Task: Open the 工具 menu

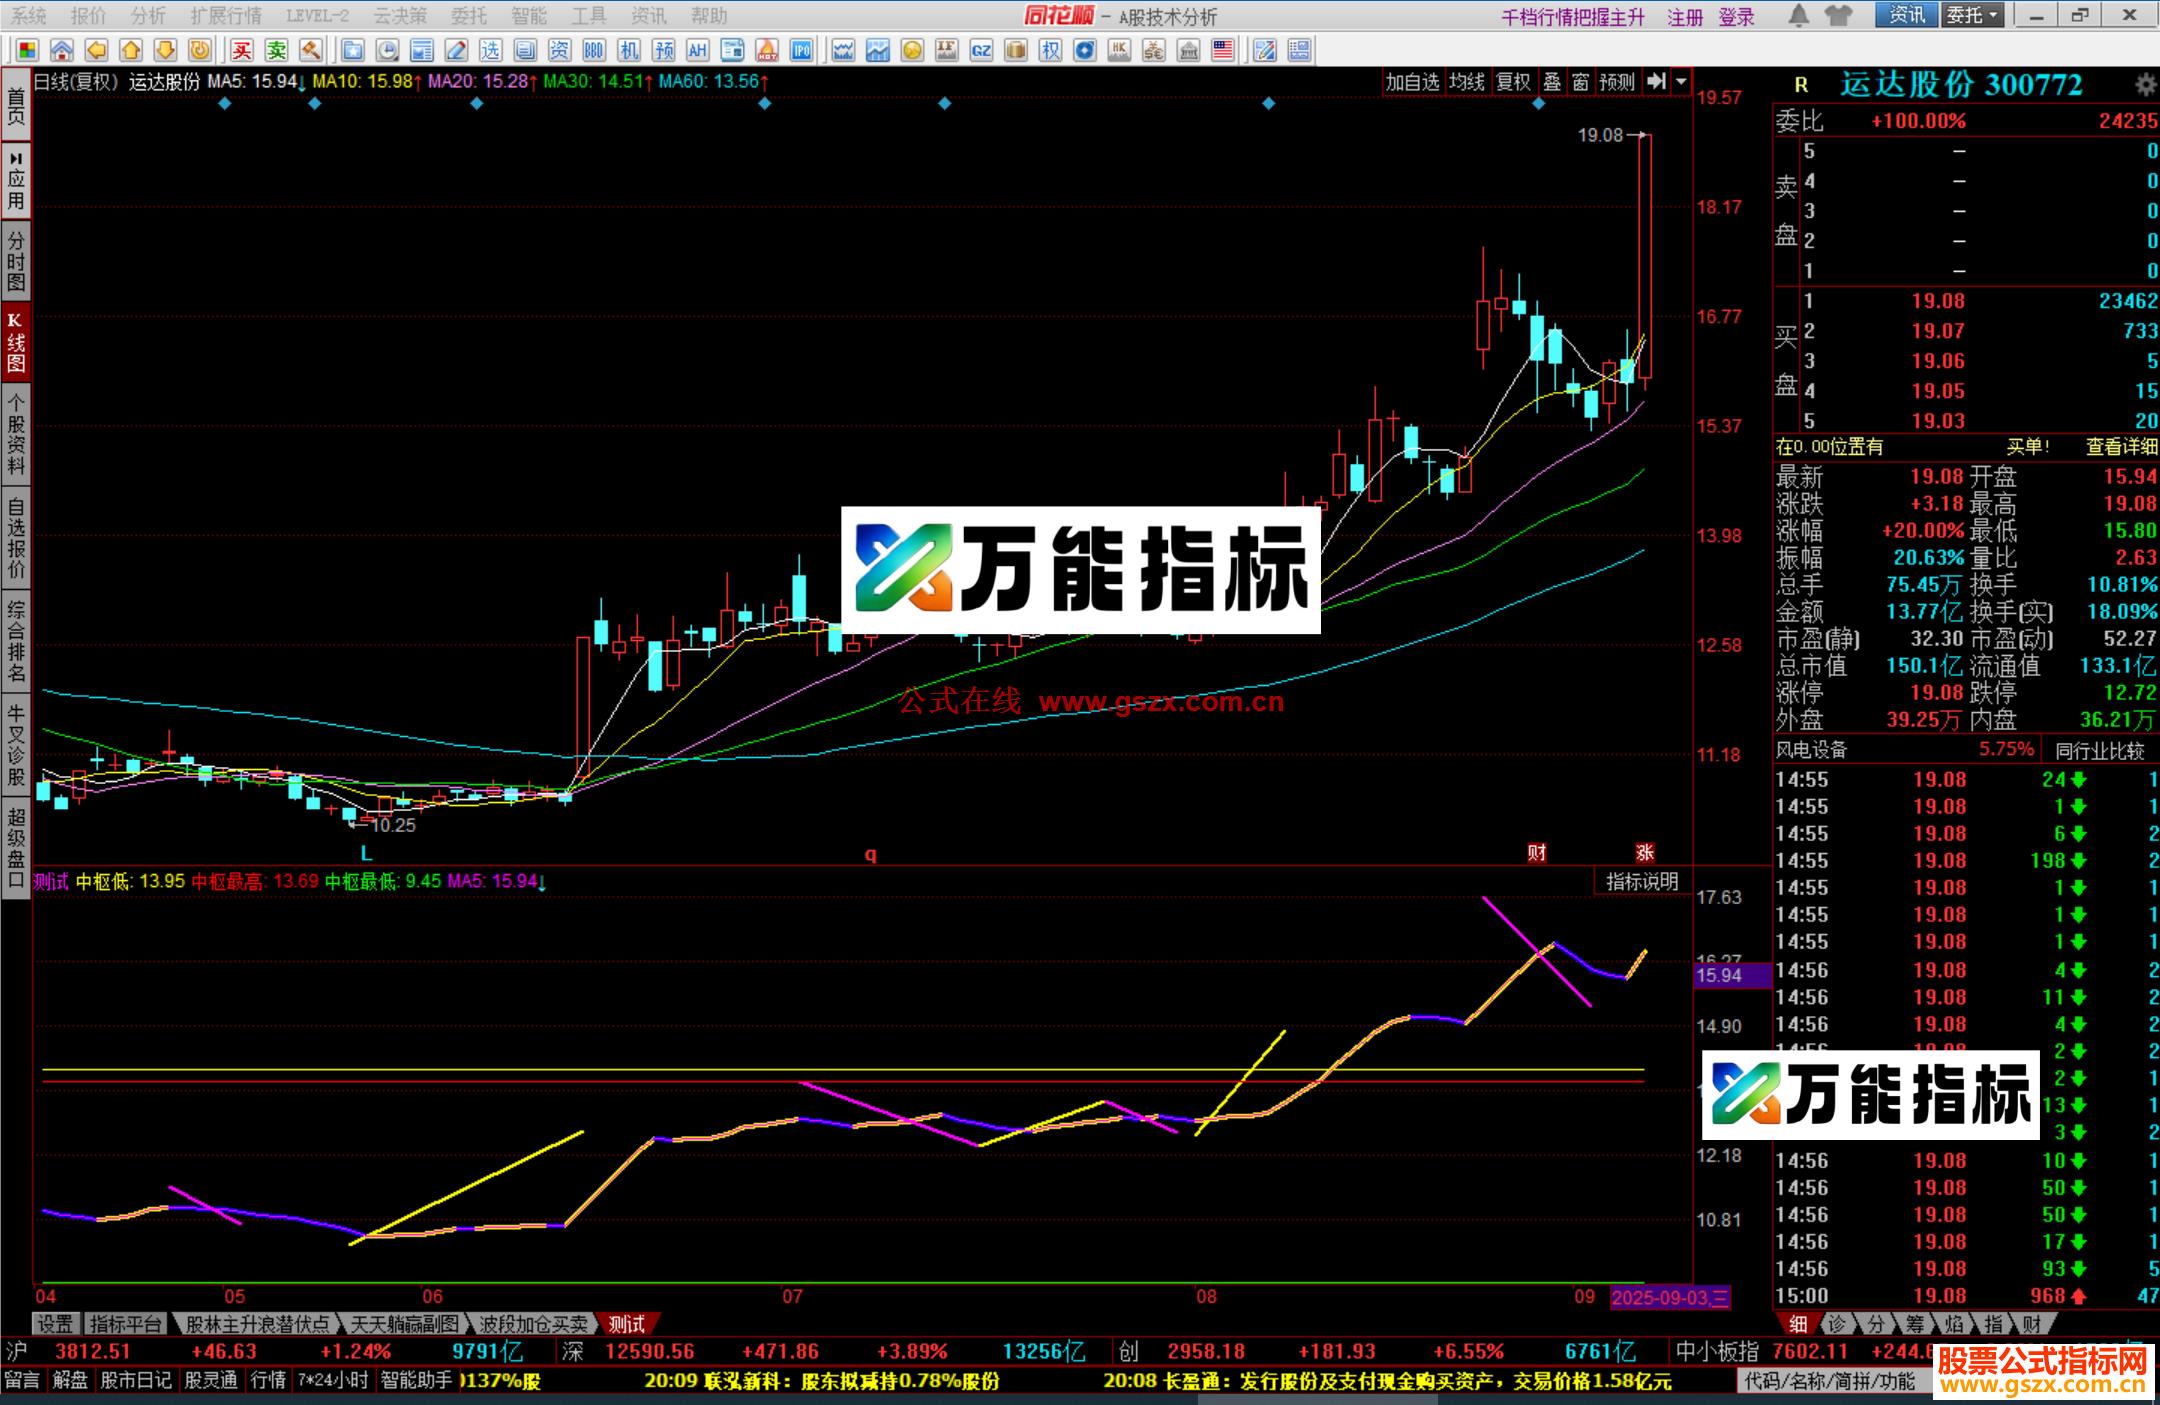Action: (588, 15)
